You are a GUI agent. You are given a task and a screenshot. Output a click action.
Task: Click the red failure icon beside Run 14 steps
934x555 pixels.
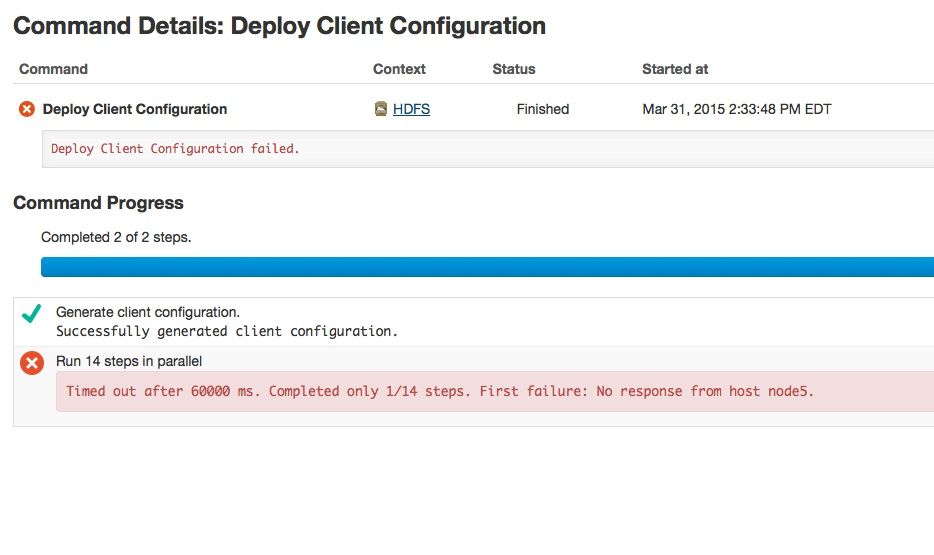[x=32, y=364]
